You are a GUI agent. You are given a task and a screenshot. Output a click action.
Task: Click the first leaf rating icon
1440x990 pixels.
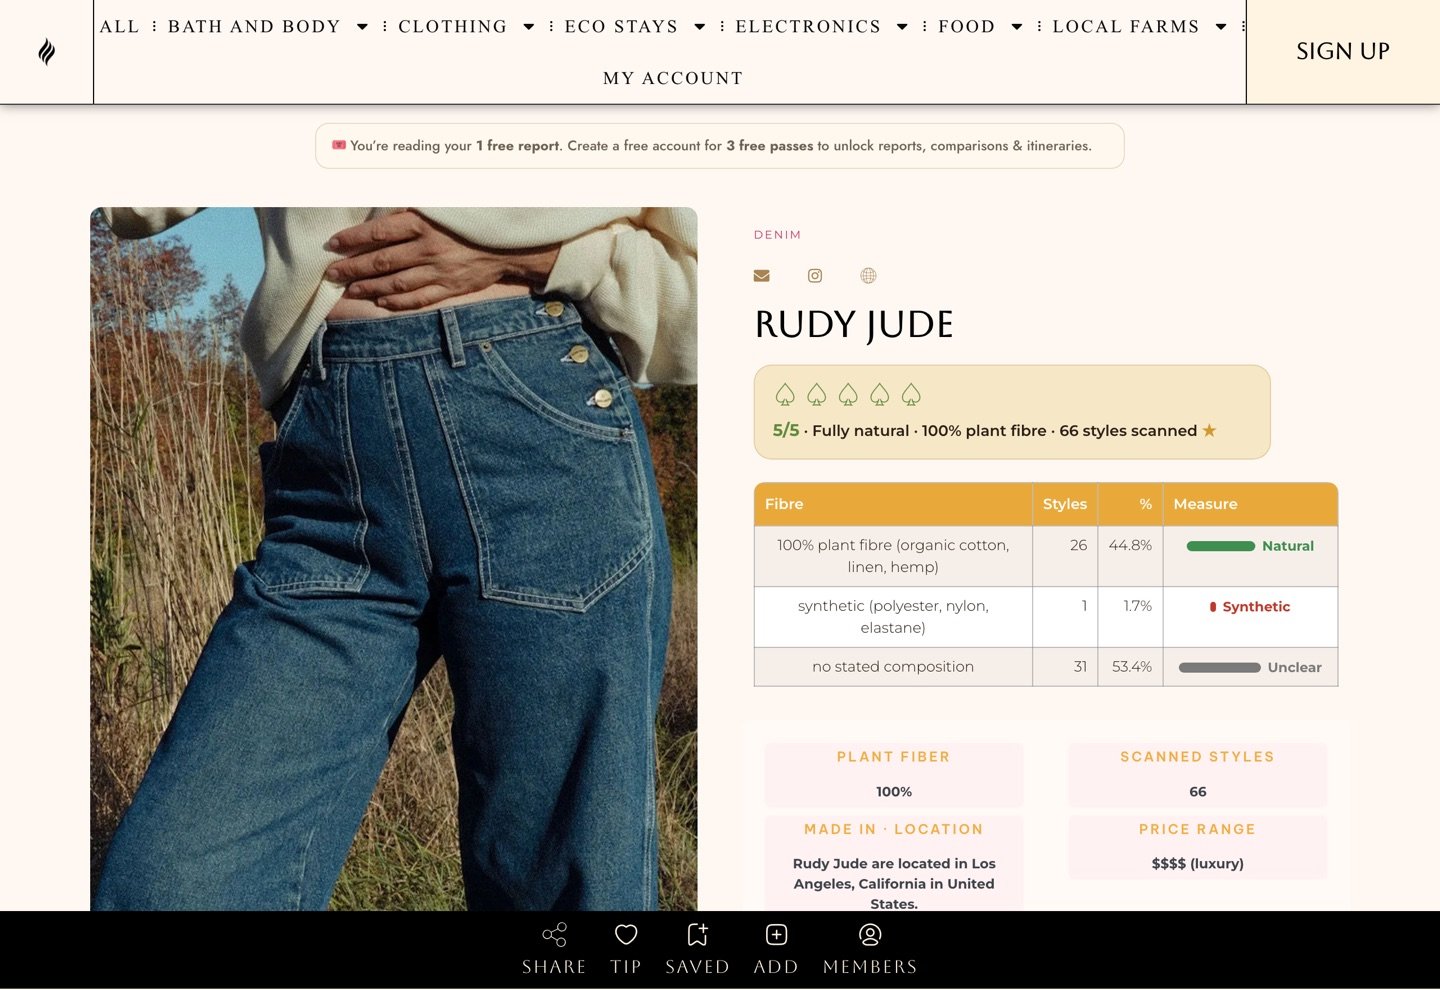pyautogui.click(x=785, y=395)
